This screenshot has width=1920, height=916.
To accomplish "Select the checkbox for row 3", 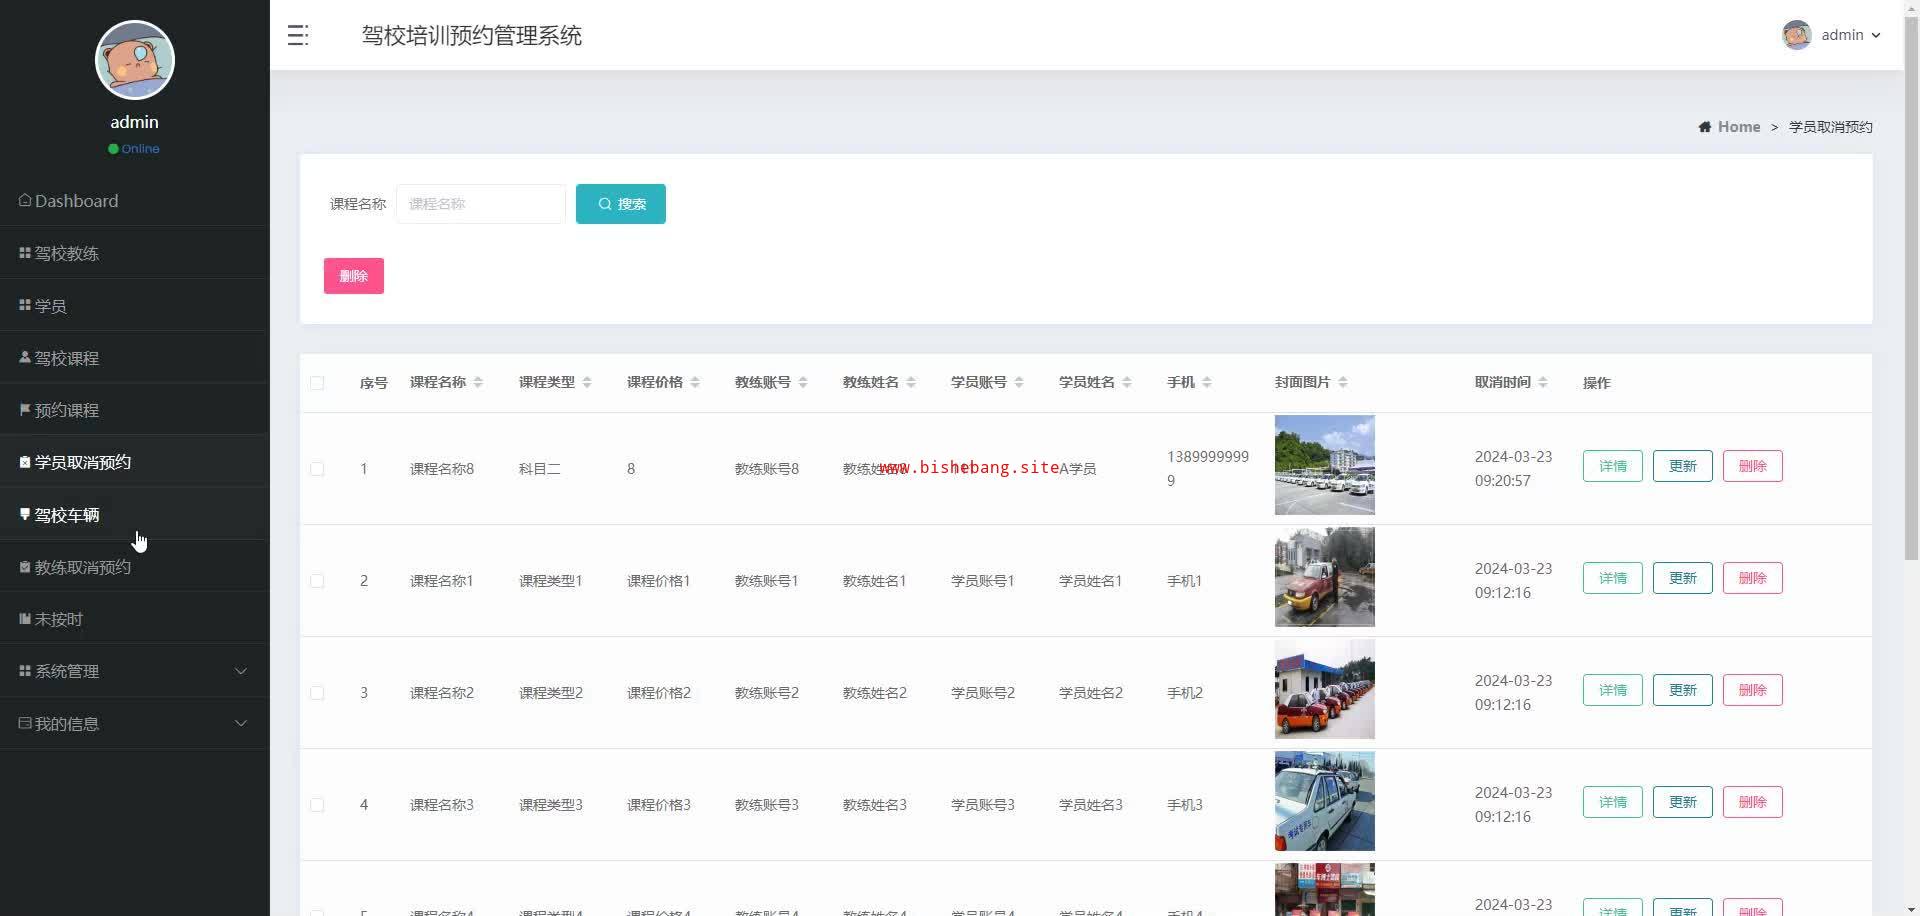I will (x=317, y=693).
